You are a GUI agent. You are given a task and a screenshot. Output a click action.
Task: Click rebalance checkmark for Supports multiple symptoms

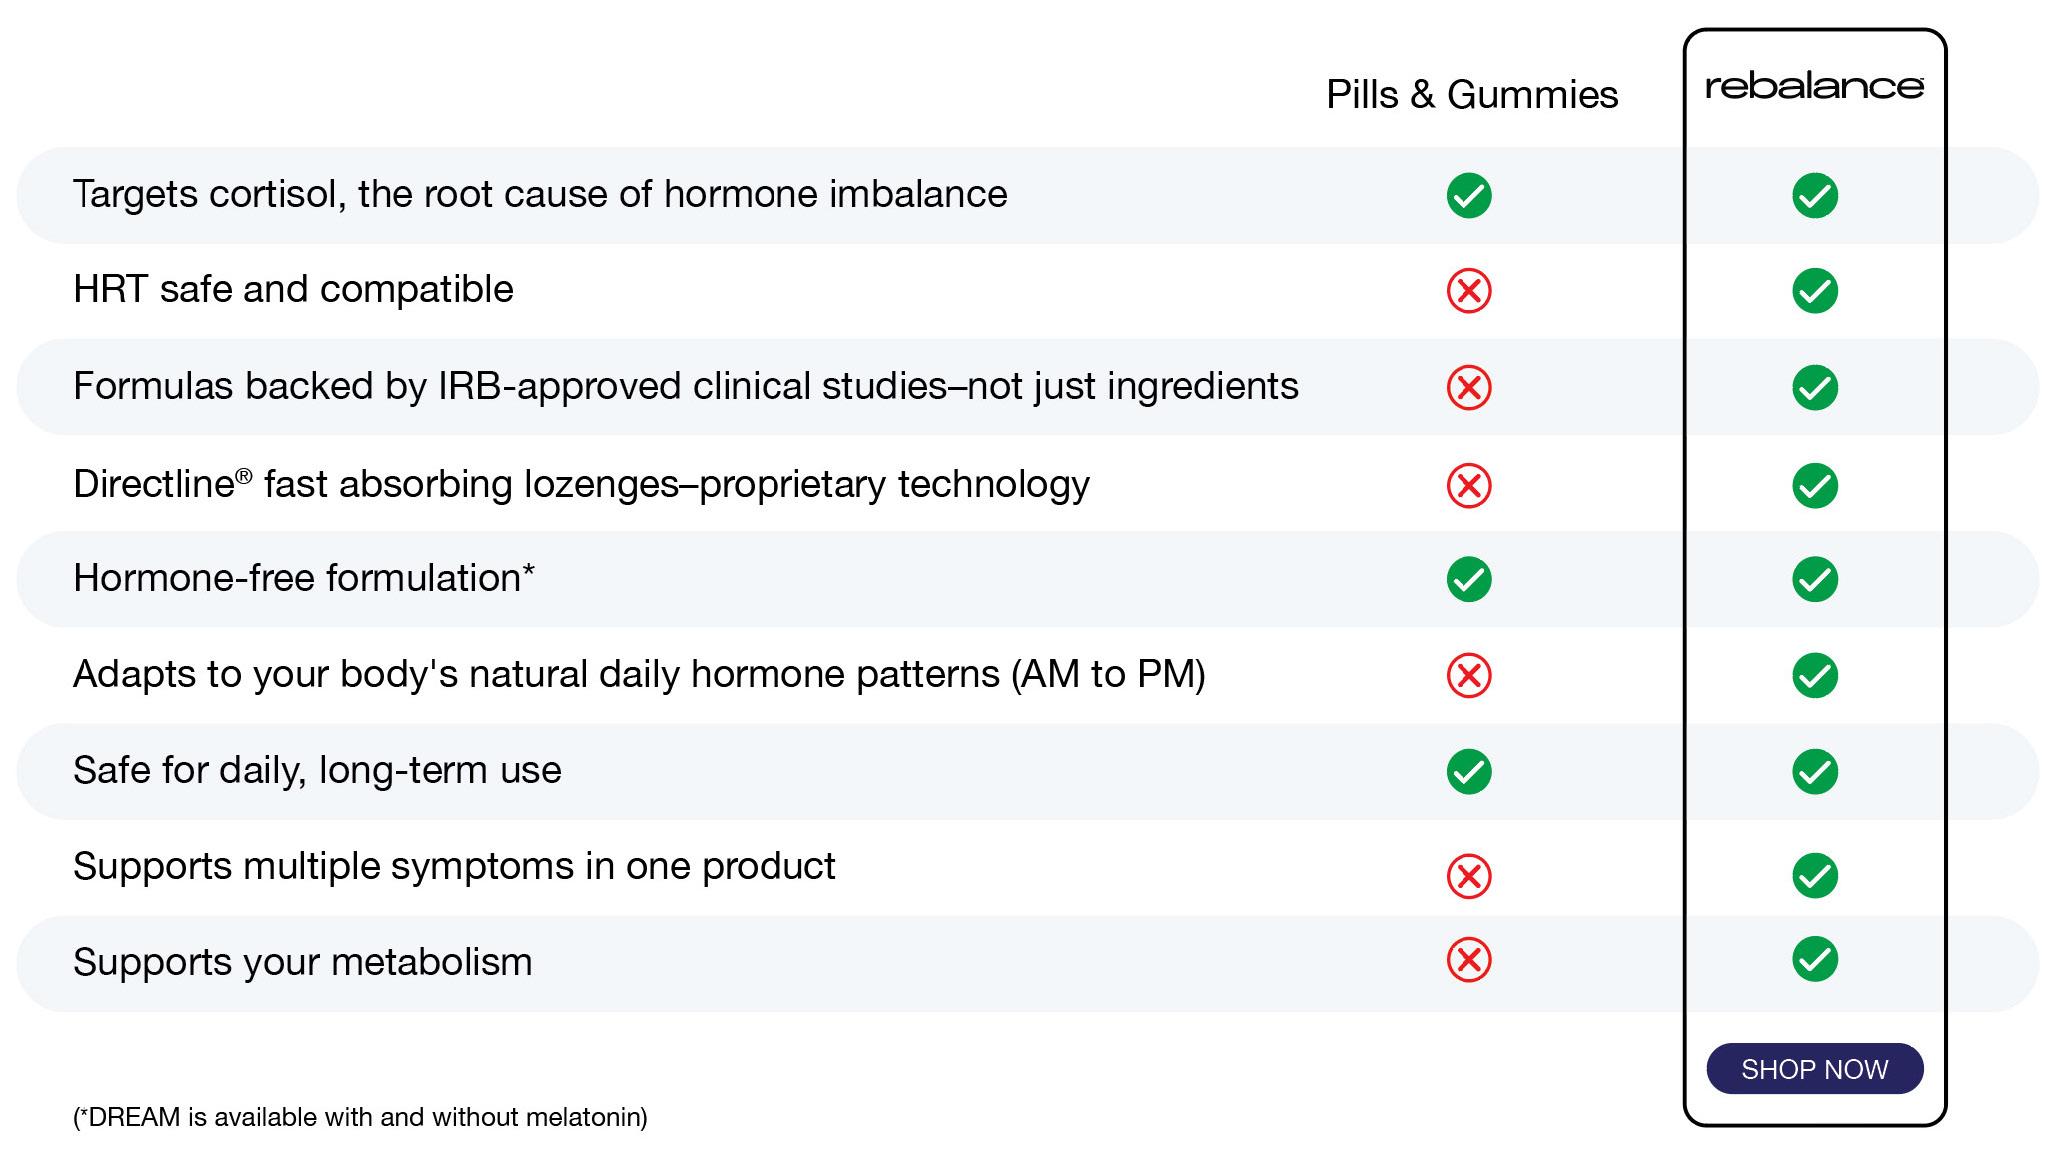coord(1814,876)
